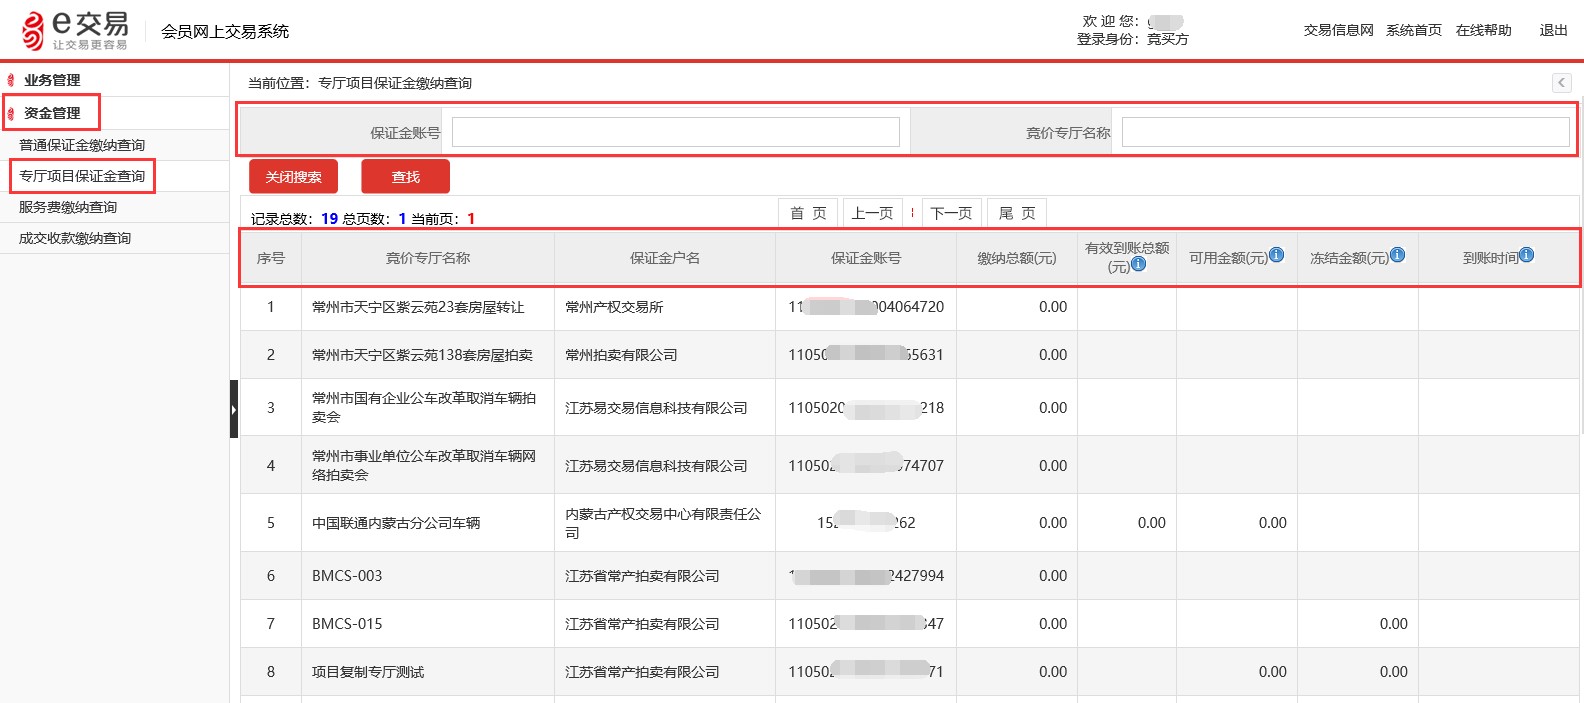Expand the 业务管理 menu section
Screen dimensions: 1584x703
coord(52,80)
